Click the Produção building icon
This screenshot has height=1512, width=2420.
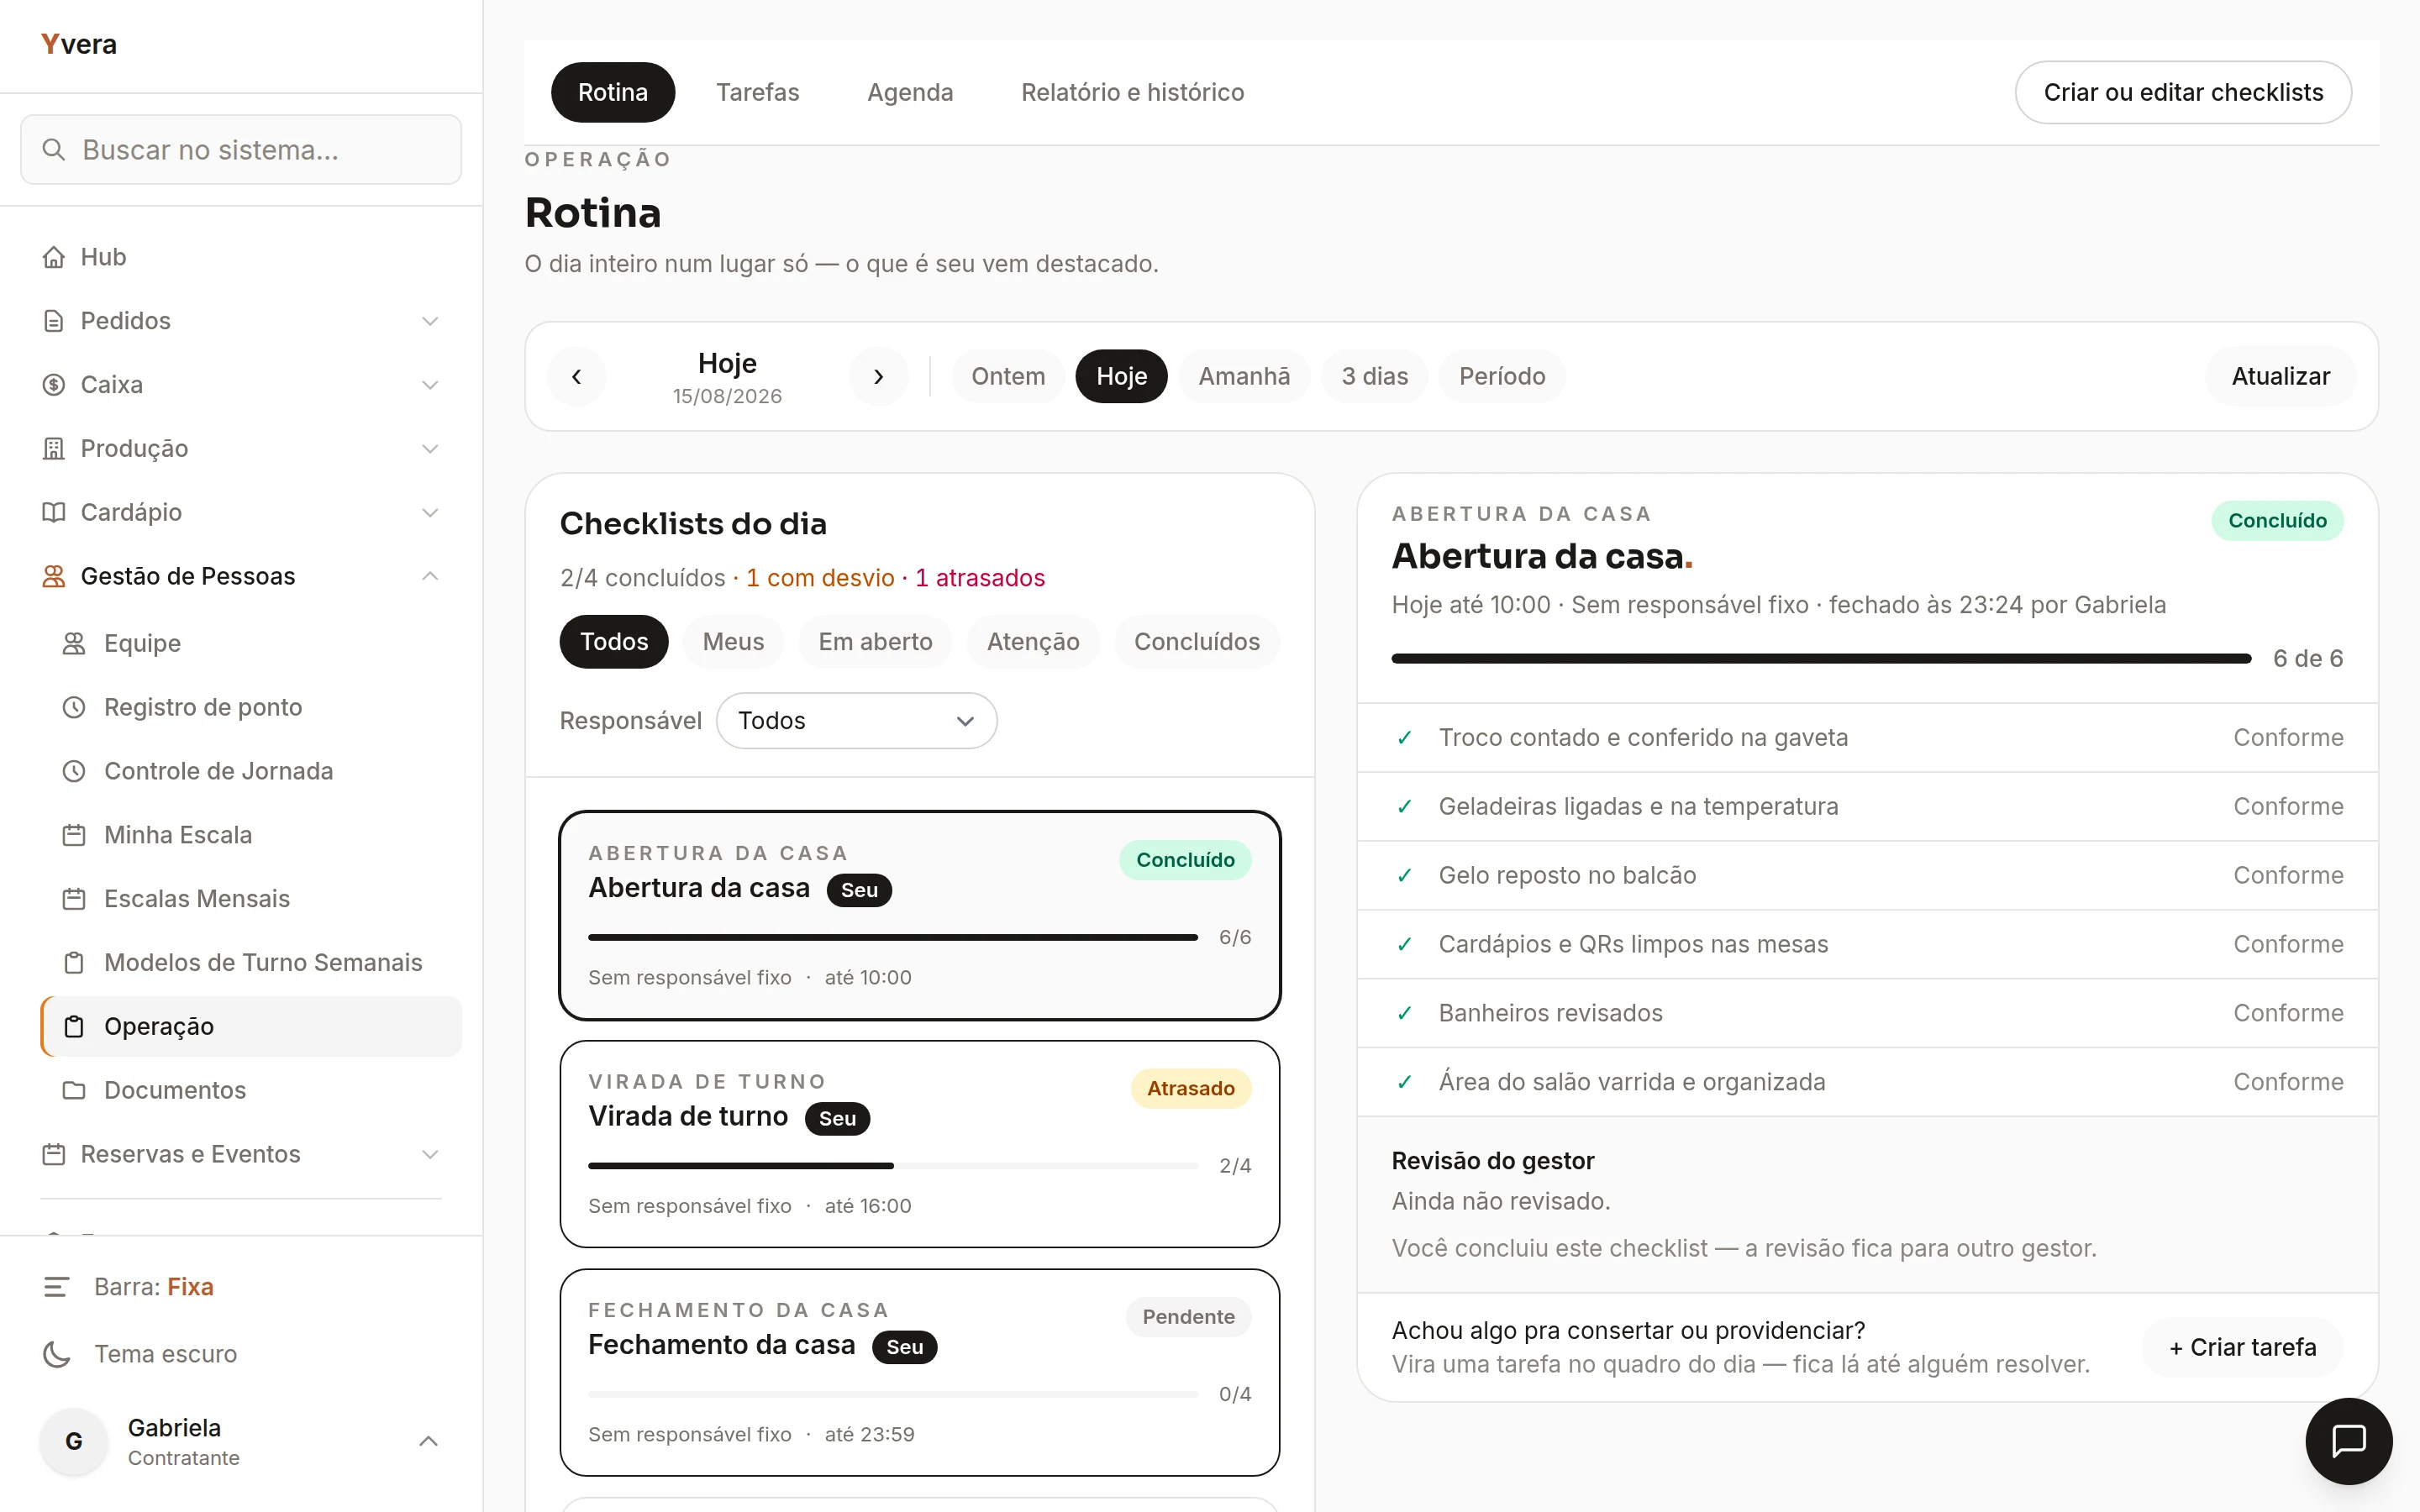tap(54, 449)
